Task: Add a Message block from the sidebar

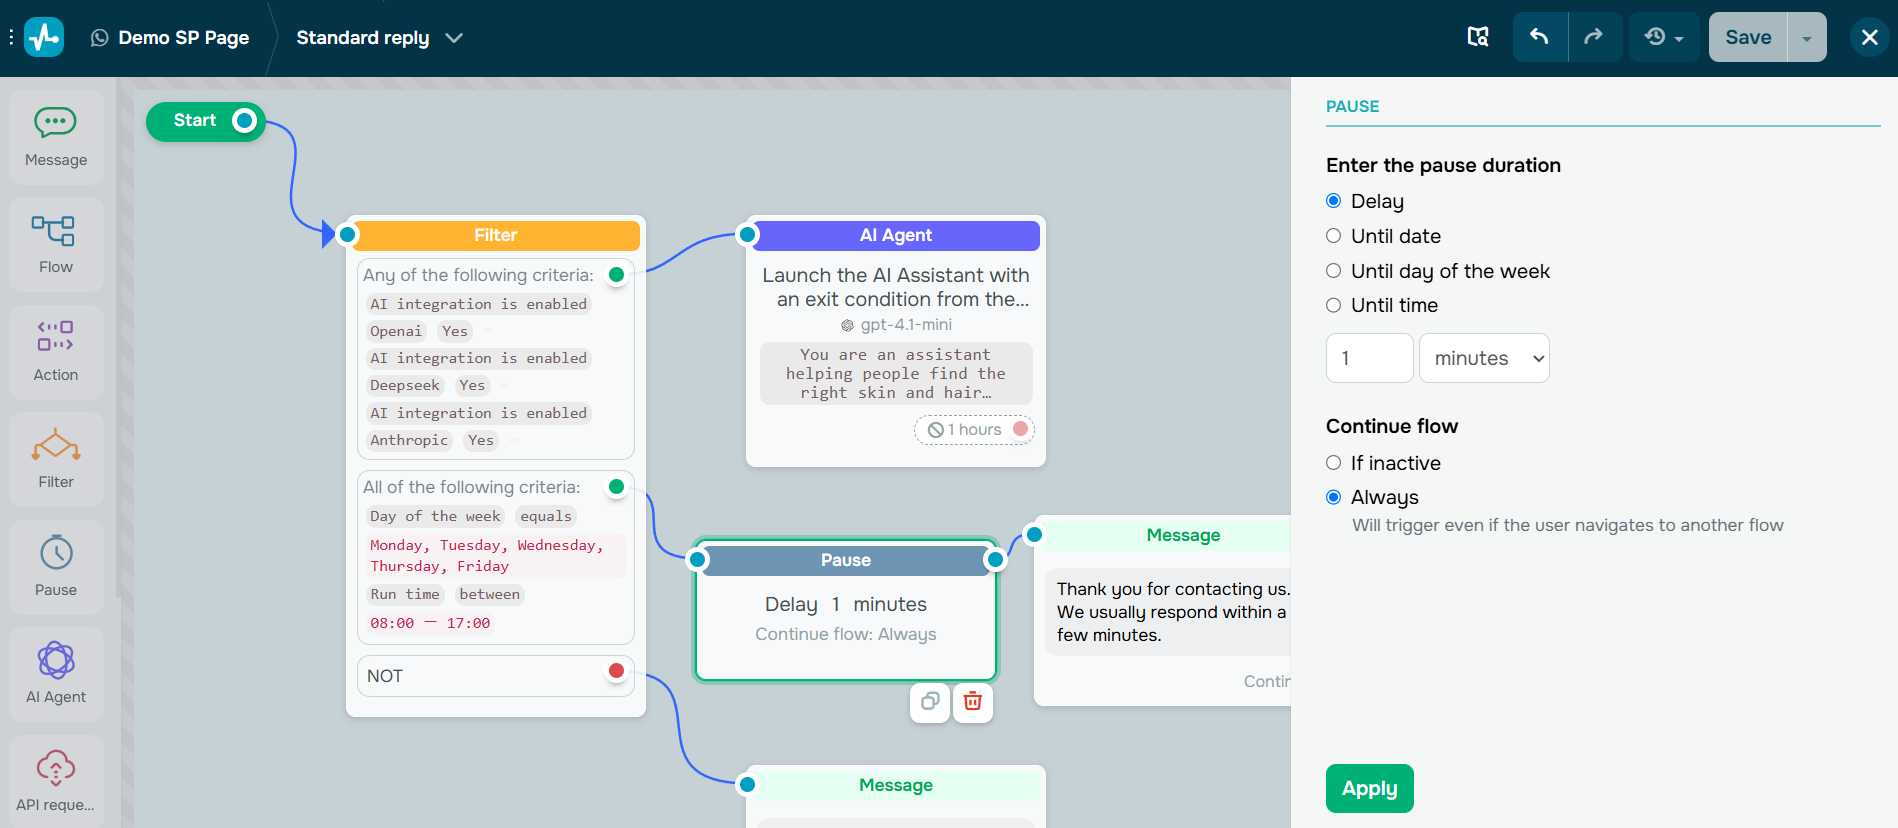Action: click(x=56, y=138)
